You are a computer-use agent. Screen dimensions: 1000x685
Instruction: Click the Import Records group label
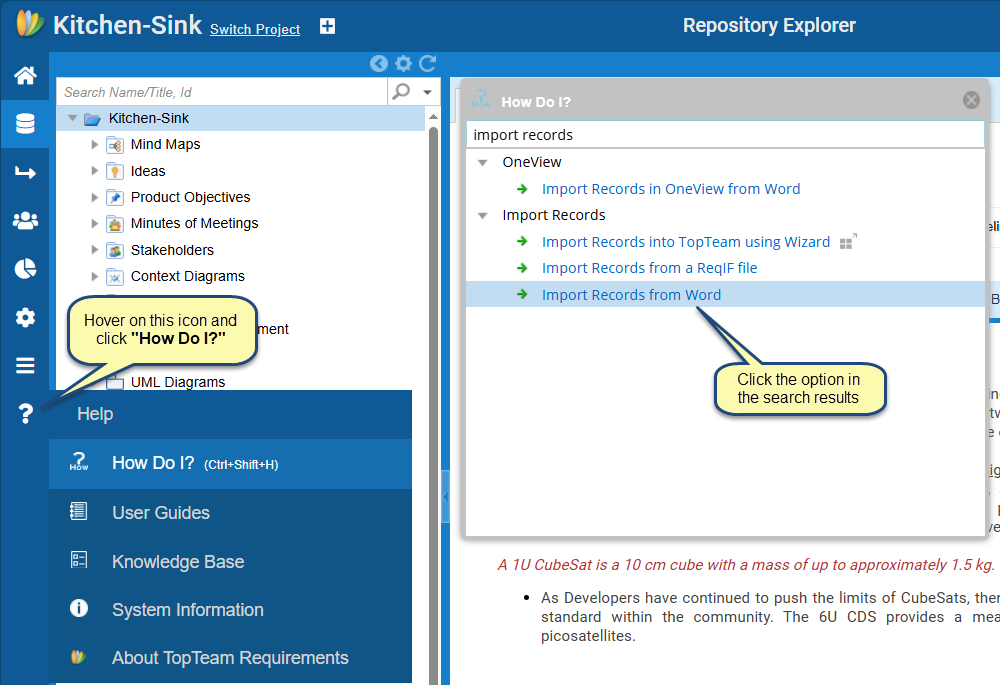click(554, 215)
